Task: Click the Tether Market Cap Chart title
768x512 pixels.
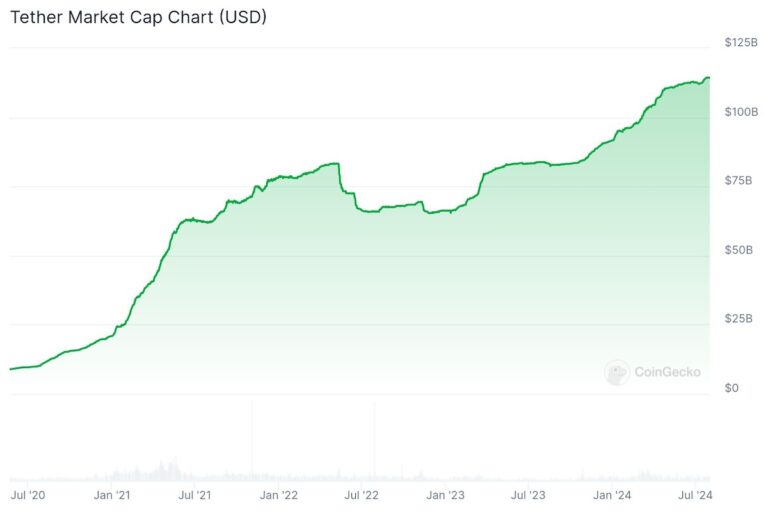Action: click(x=138, y=17)
